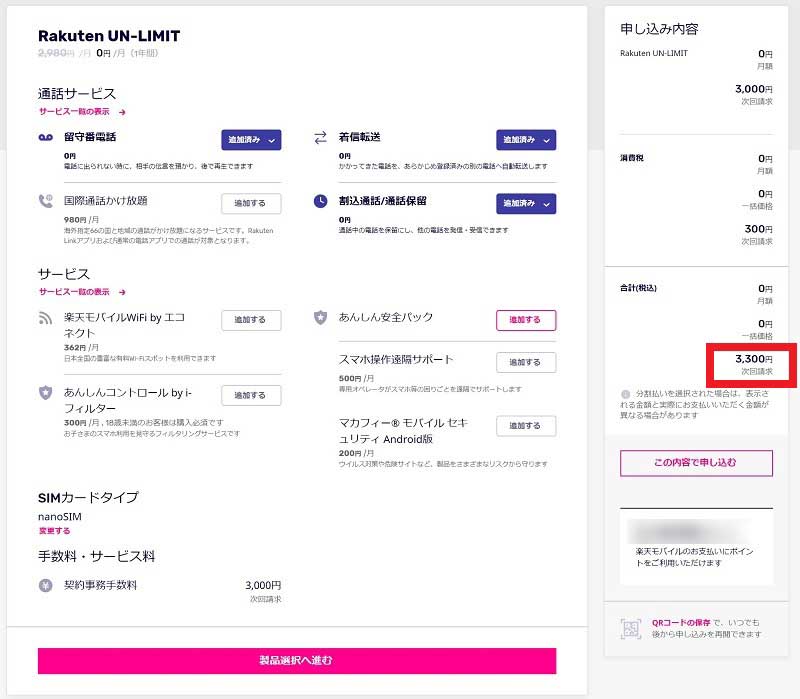Click the 手数料・サービス料 heading
Screen dimensions: 800x699
pos(96,556)
